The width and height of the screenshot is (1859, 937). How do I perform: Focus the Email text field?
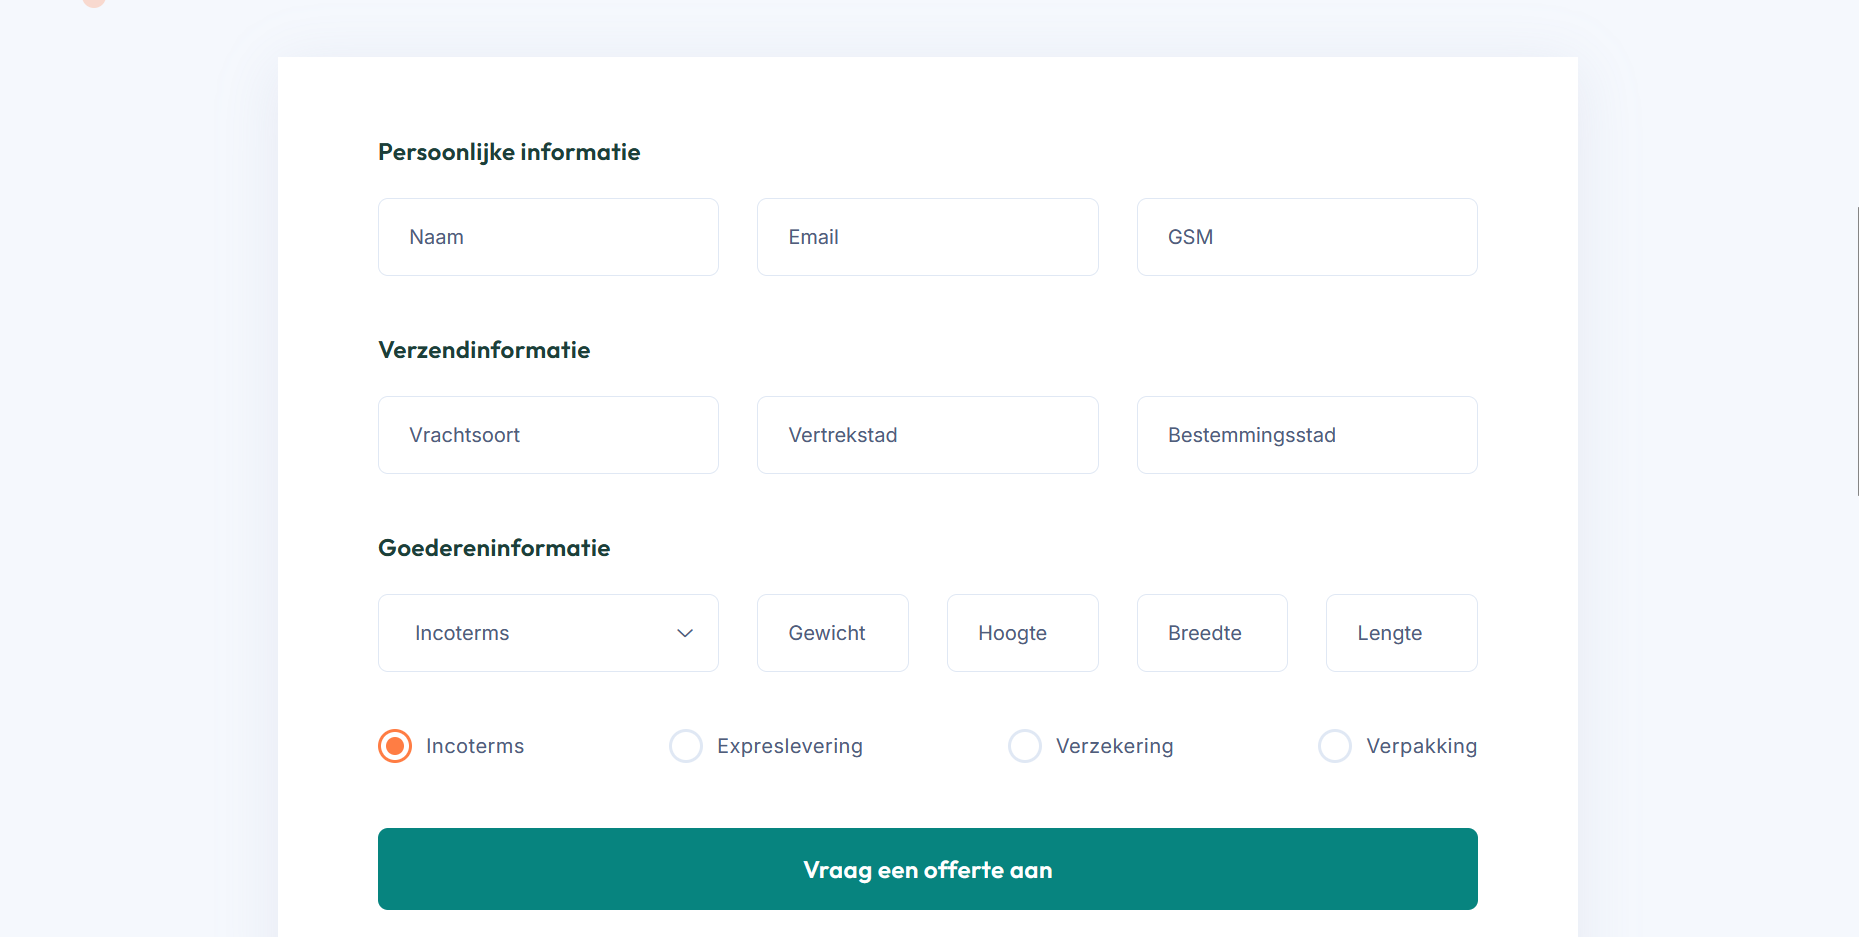(928, 237)
